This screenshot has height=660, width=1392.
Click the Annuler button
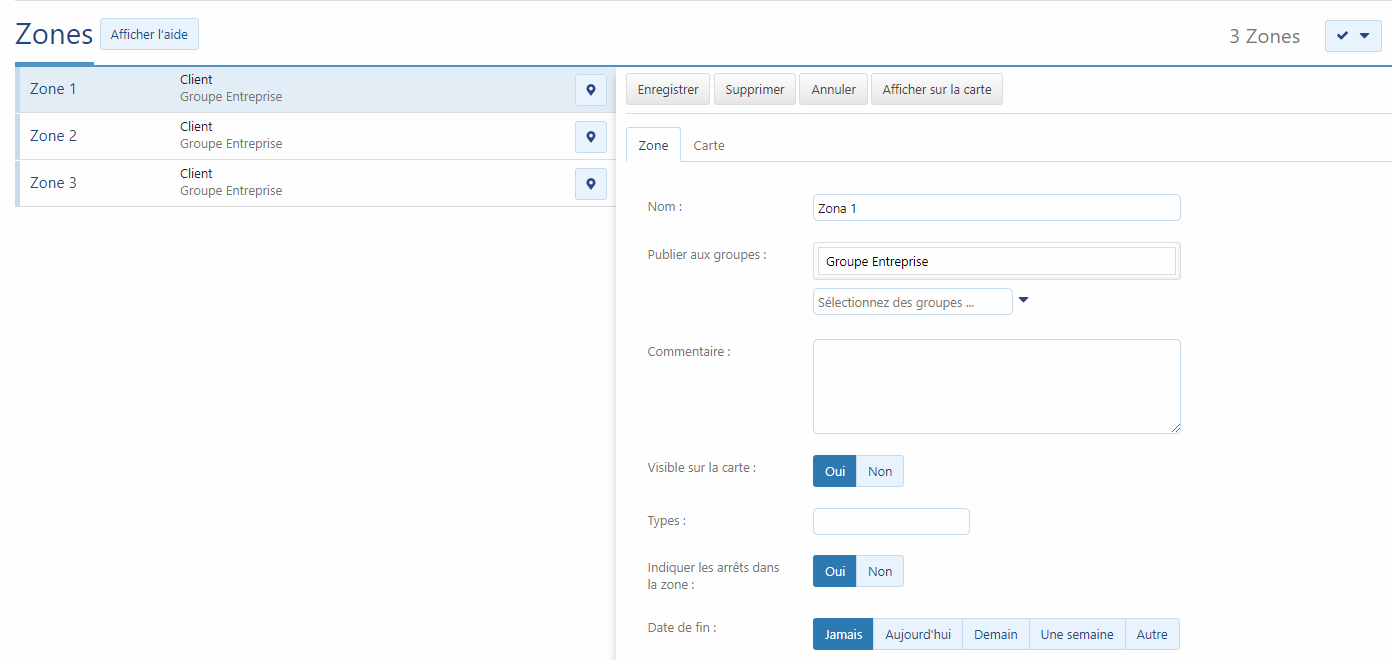833,89
